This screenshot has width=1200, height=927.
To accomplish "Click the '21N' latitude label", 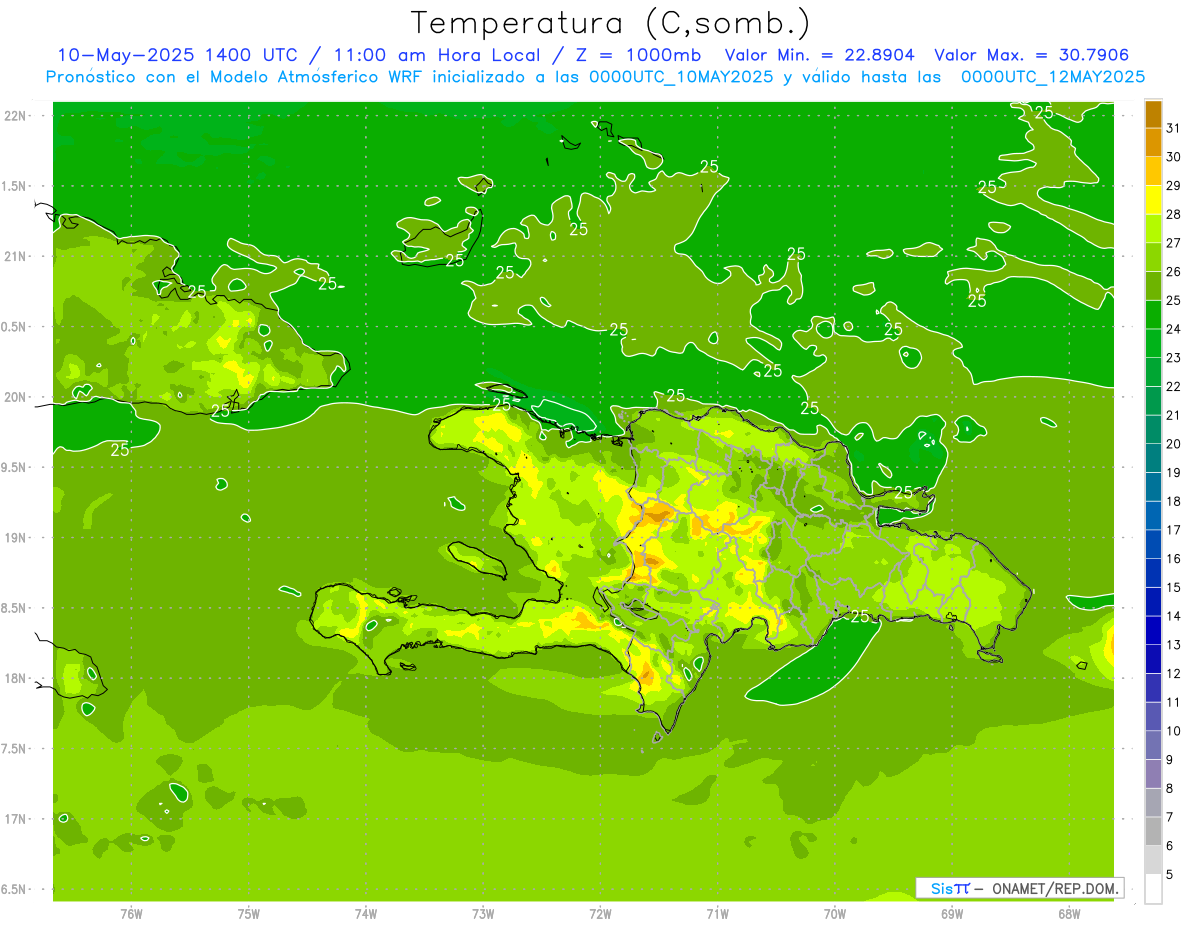I will click(15, 256).
